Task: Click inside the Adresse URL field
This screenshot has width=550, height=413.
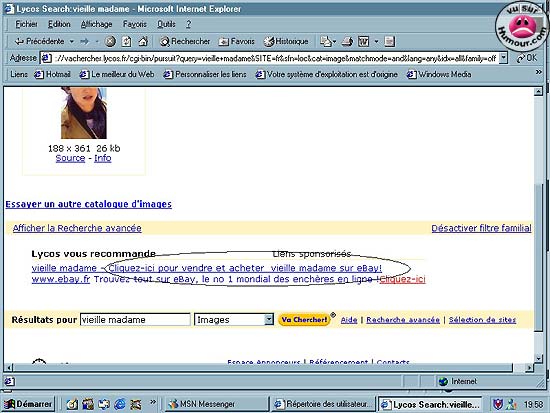Action: point(275,58)
